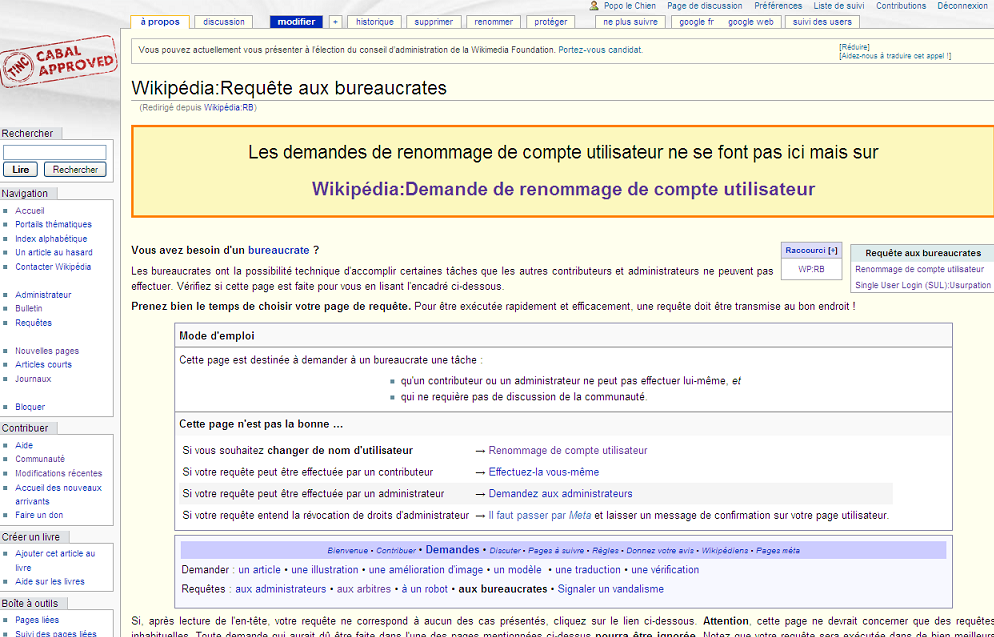
Task: Select the supprimer tab
Action: tap(434, 22)
